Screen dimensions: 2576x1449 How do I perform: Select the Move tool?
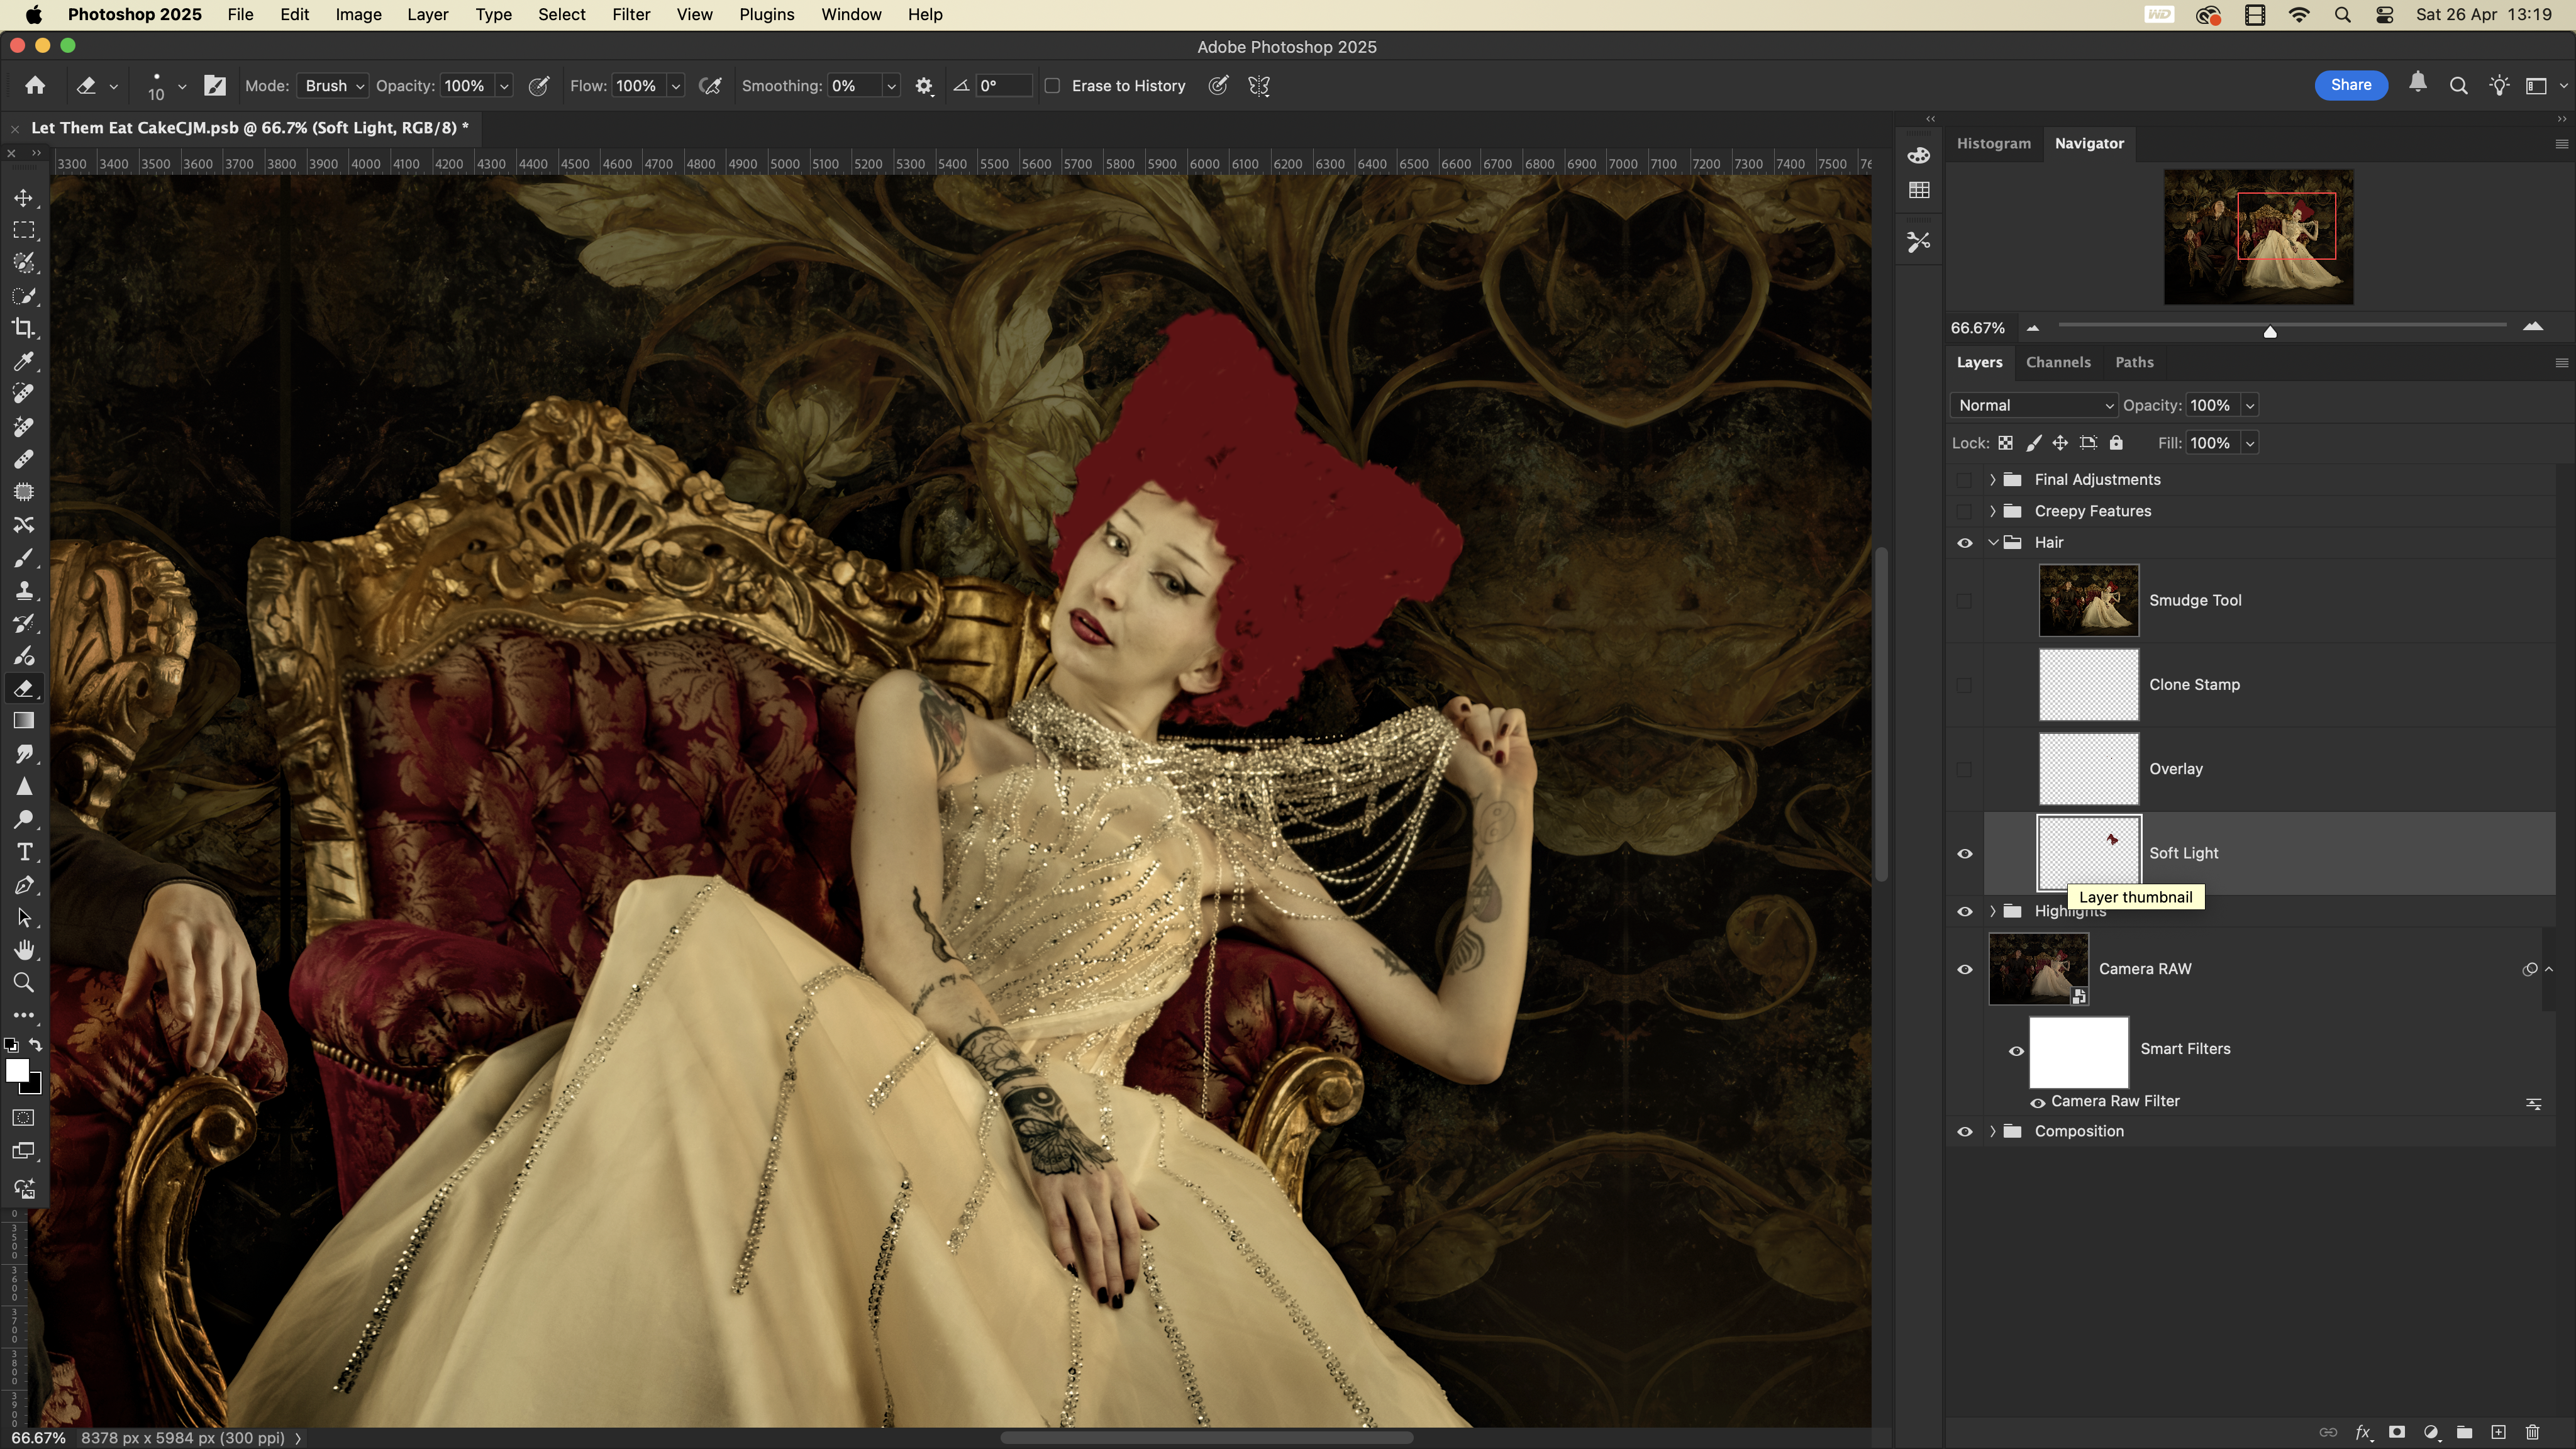click(x=24, y=198)
